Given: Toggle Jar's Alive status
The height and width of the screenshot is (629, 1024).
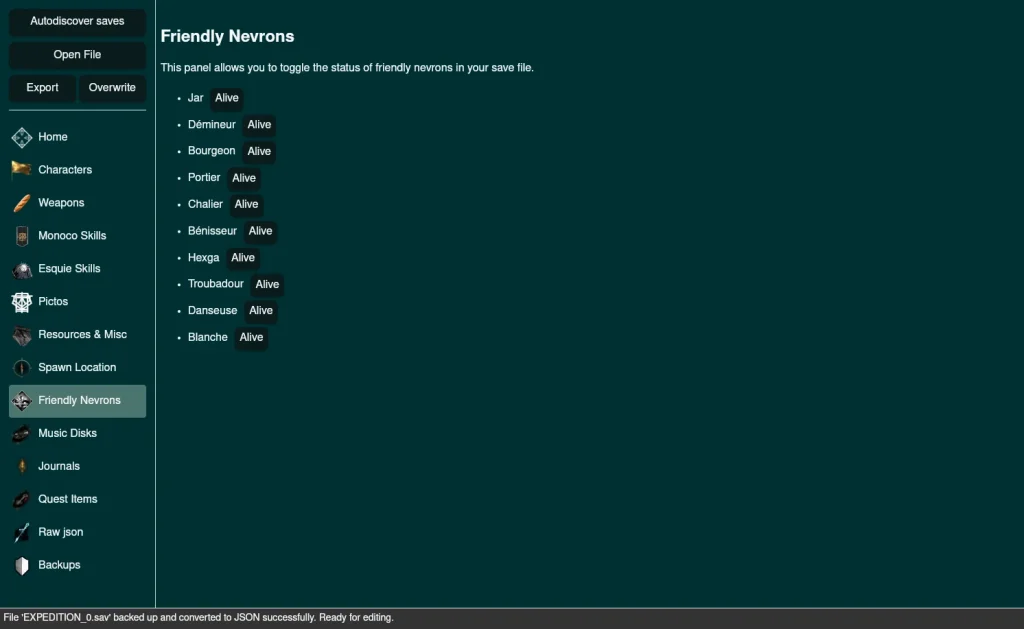Looking at the screenshot, I should pos(227,98).
